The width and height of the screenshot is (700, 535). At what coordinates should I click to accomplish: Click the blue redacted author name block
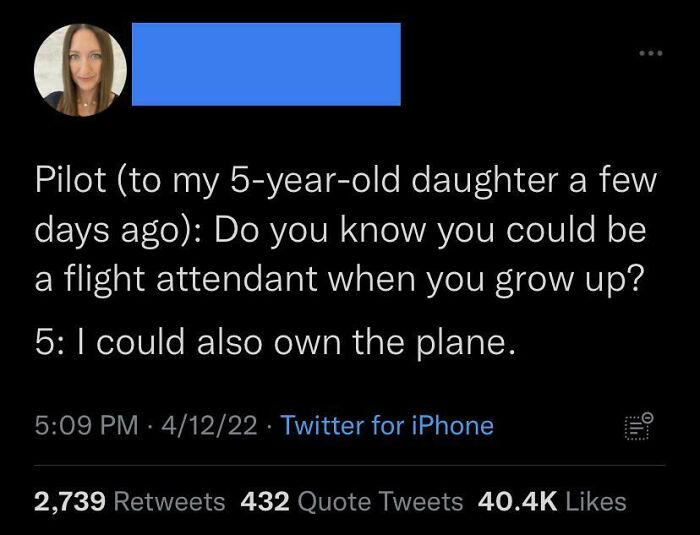click(266, 65)
